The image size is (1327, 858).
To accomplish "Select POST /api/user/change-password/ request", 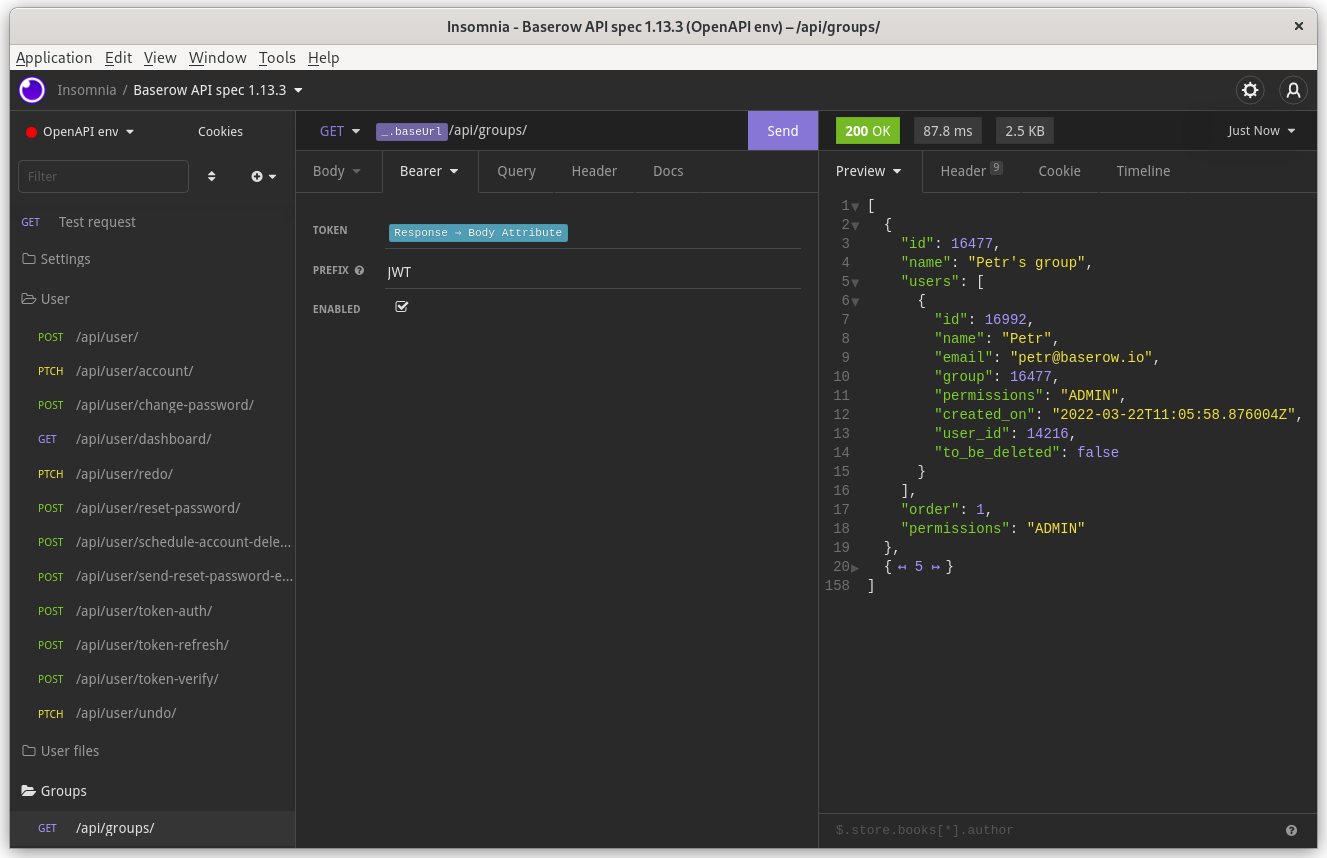I will coord(152,405).
